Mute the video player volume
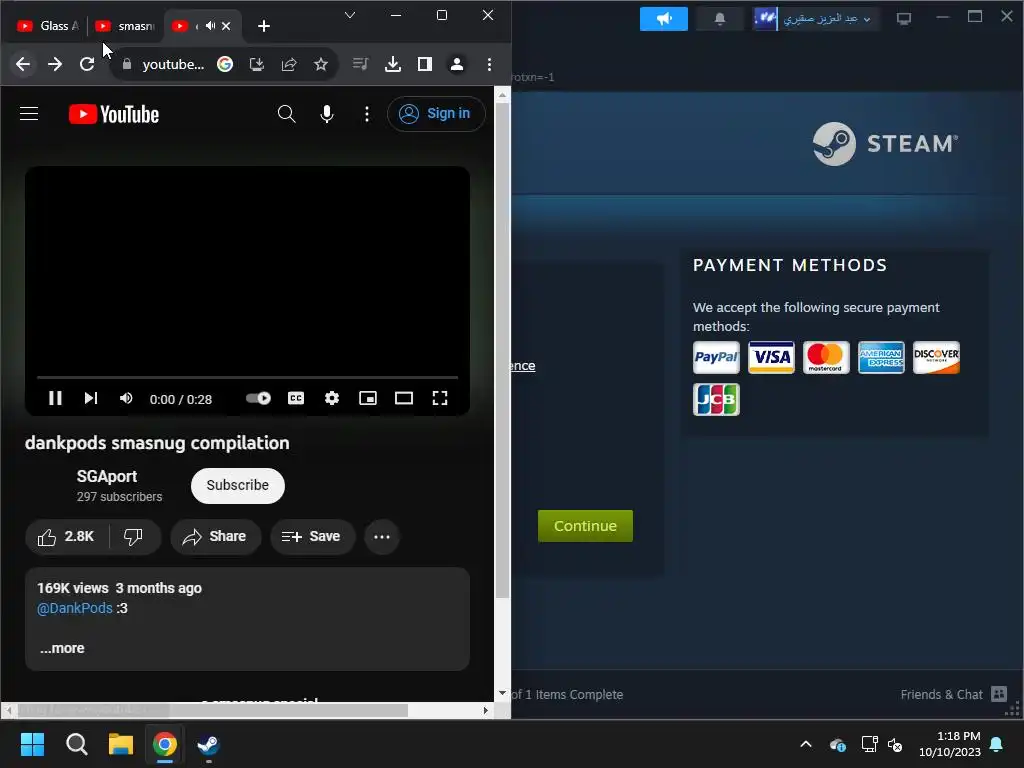The width and height of the screenshot is (1024, 768). pyautogui.click(x=126, y=398)
